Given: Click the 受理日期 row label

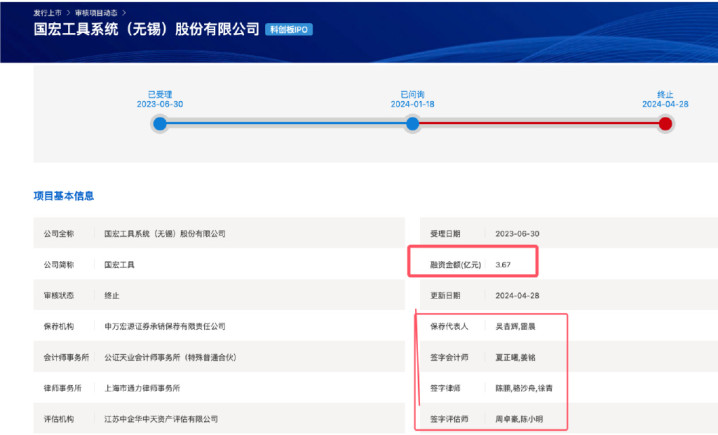Looking at the screenshot, I should pyautogui.click(x=445, y=234).
